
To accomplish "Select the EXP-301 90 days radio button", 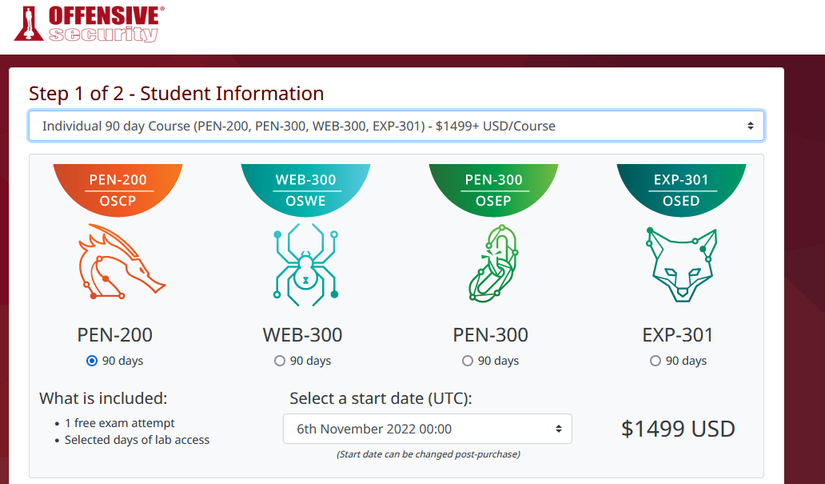I will pyautogui.click(x=655, y=361).
